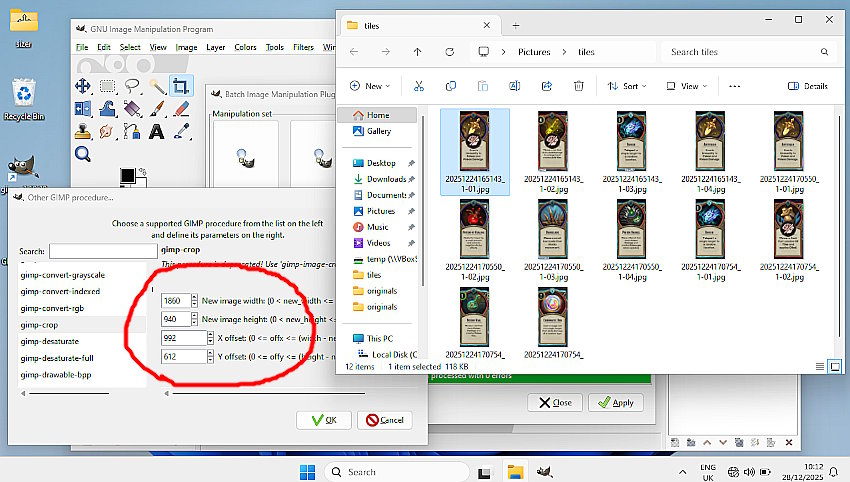Click the Delete trash icon in Explorer
The image size is (850, 482).
(x=578, y=86)
